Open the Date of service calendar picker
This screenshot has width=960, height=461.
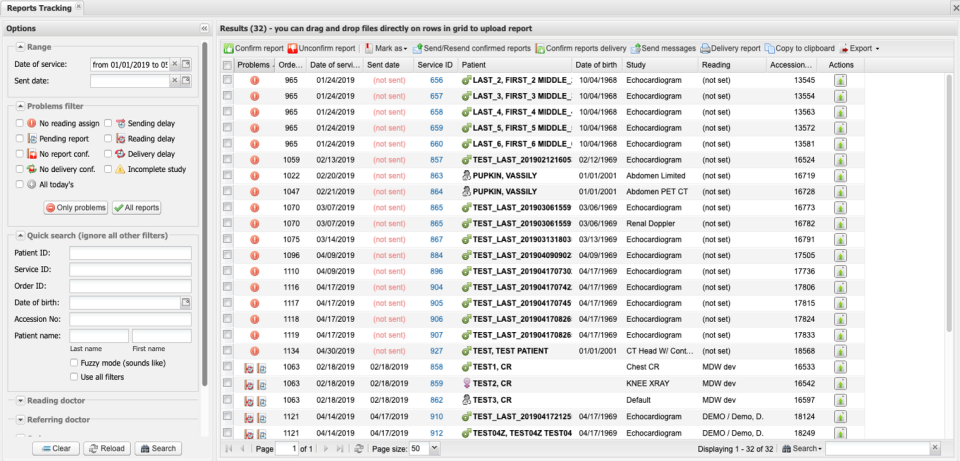186,64
